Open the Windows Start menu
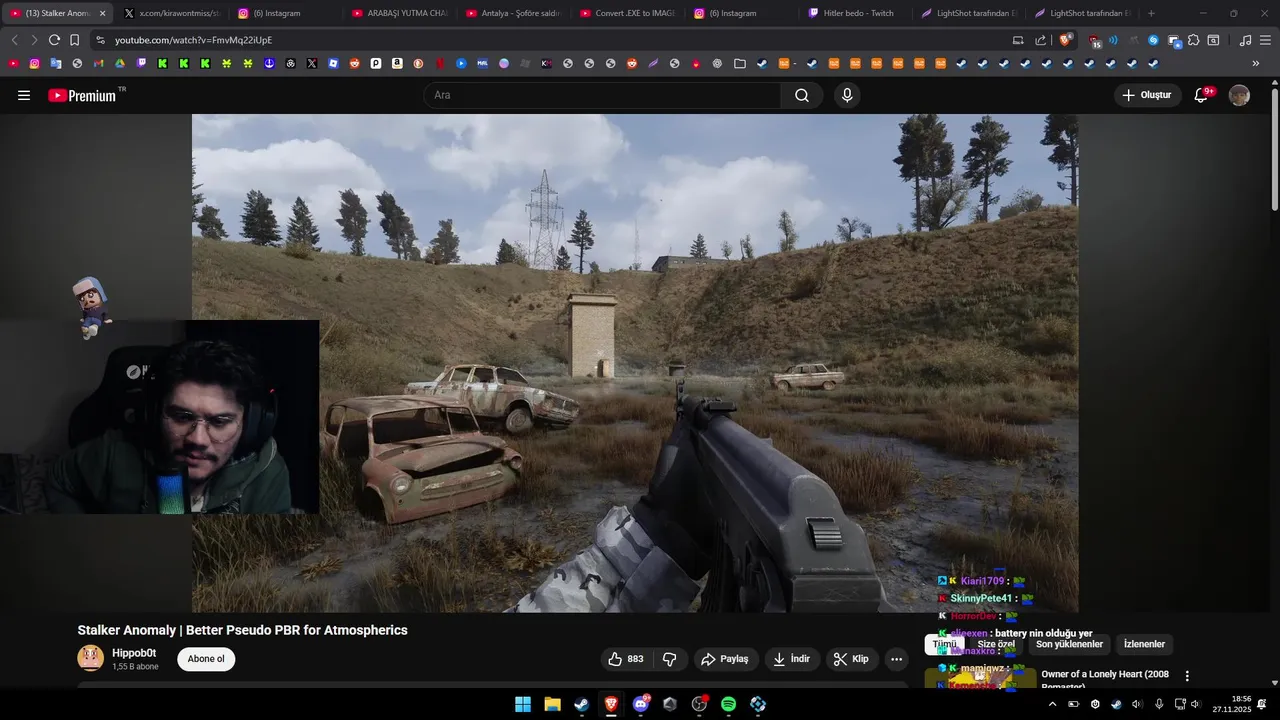Image resolution: width=1280 pixels, height=720 pixels. (x=523, y=704)
